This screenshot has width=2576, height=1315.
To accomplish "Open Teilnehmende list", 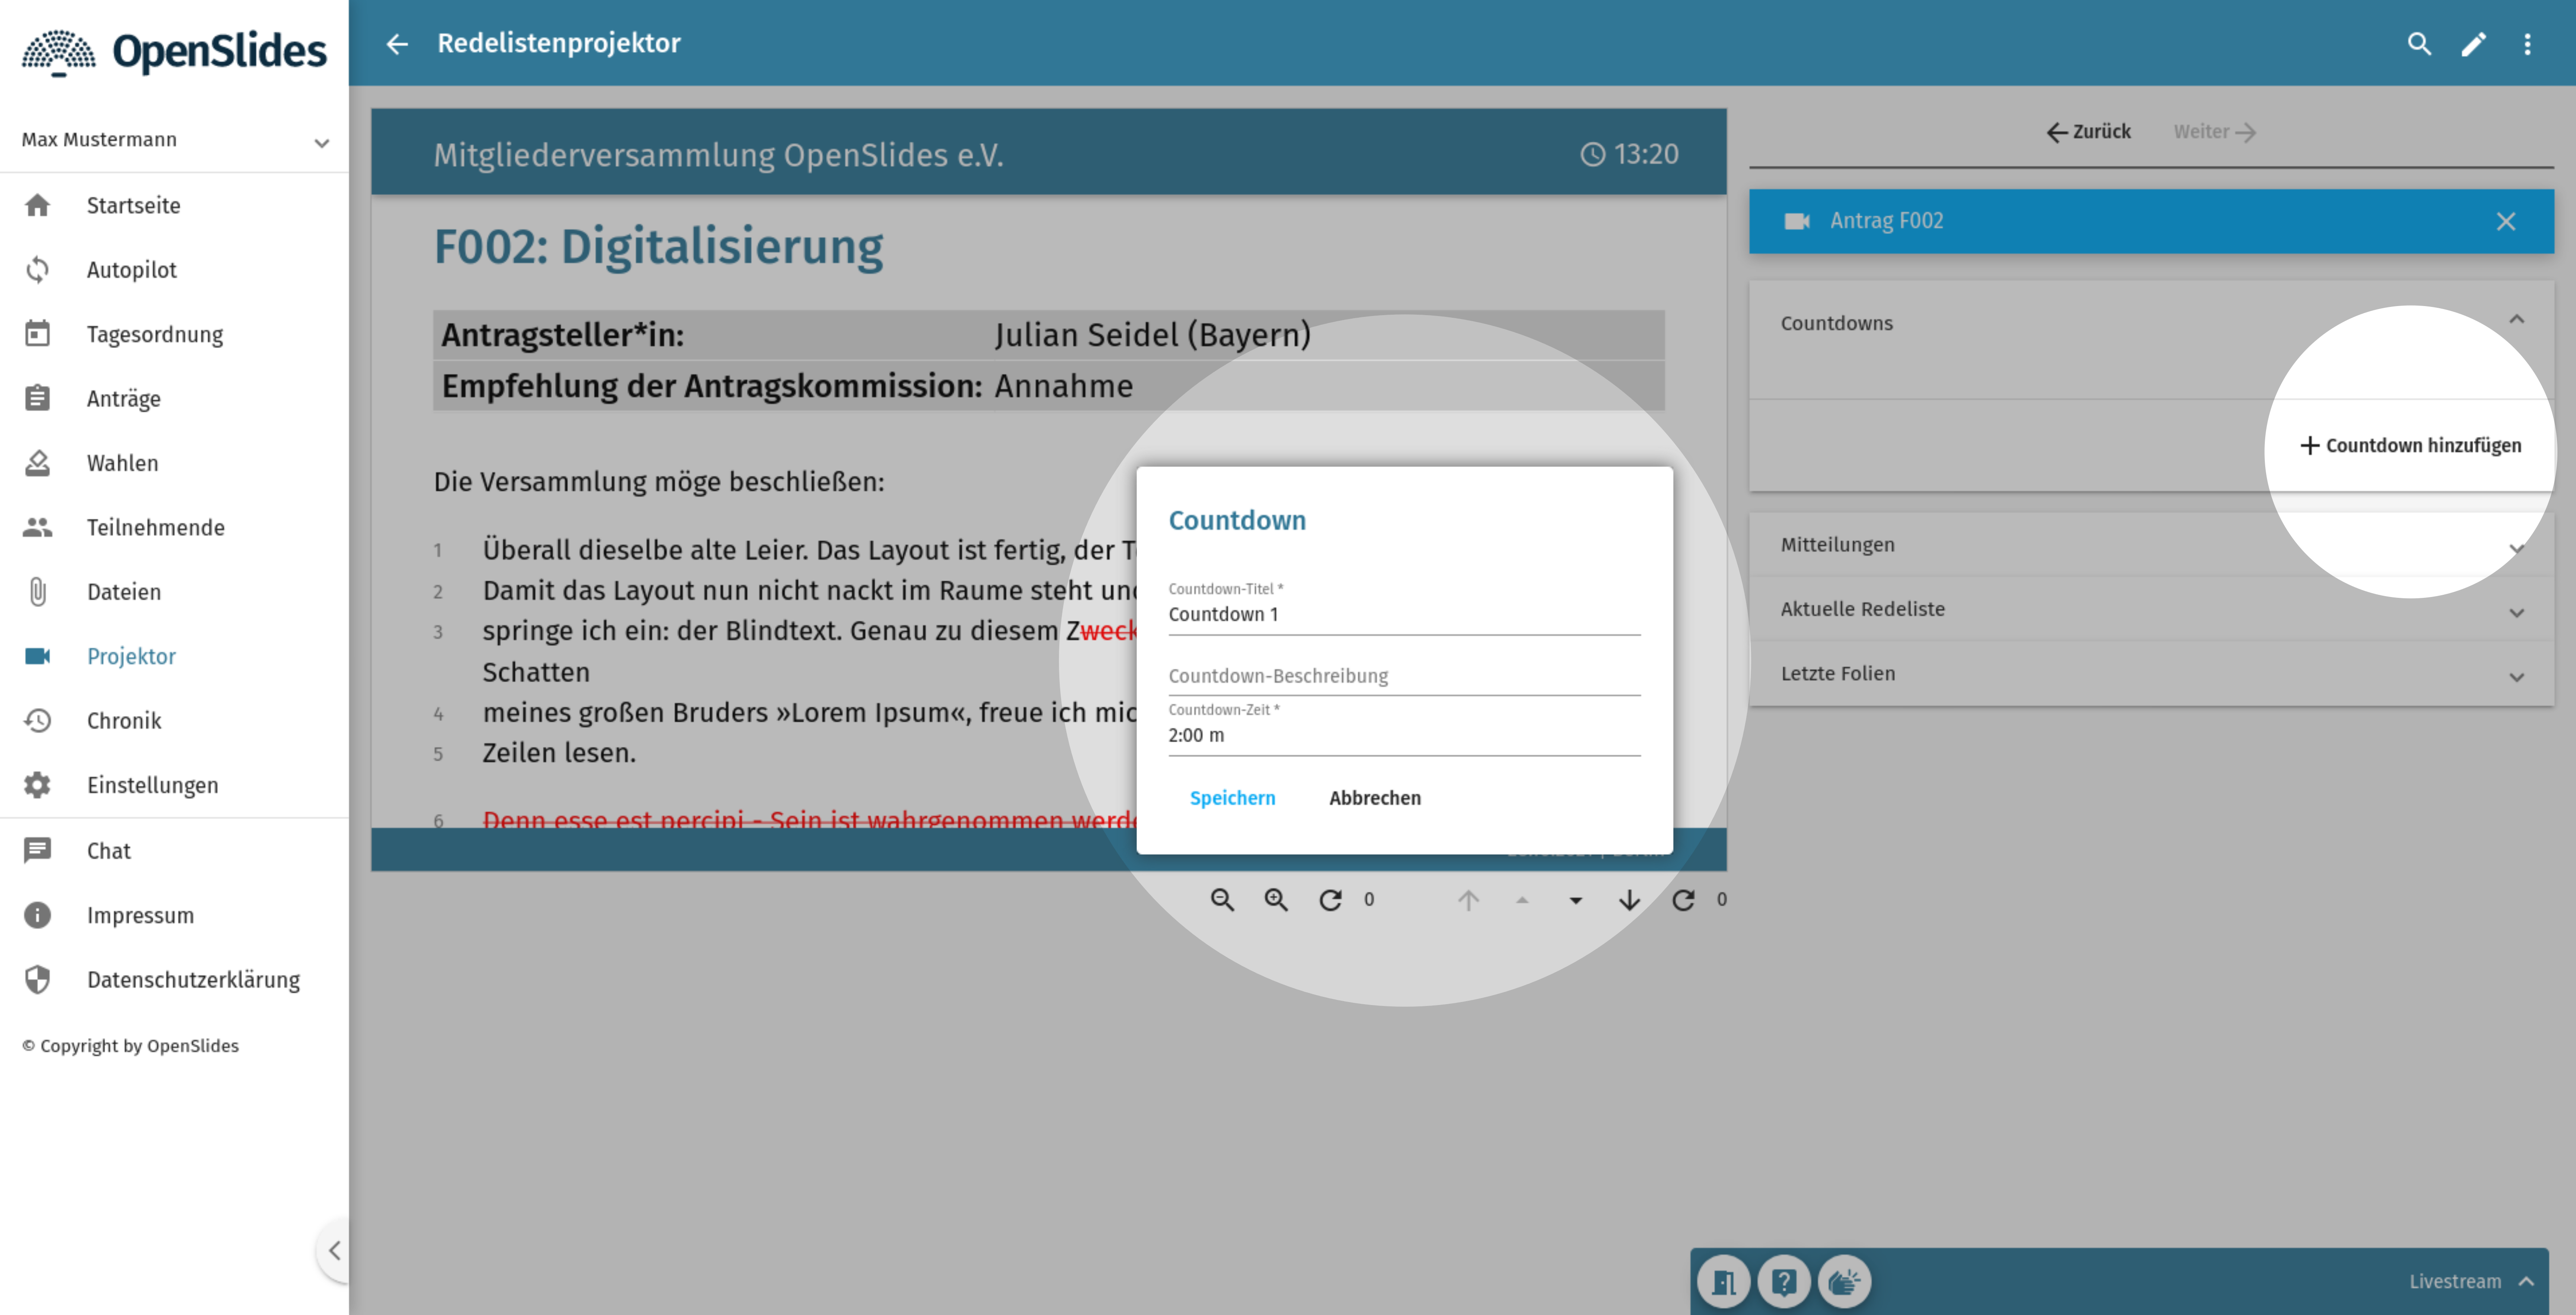I will pos(174,527).
